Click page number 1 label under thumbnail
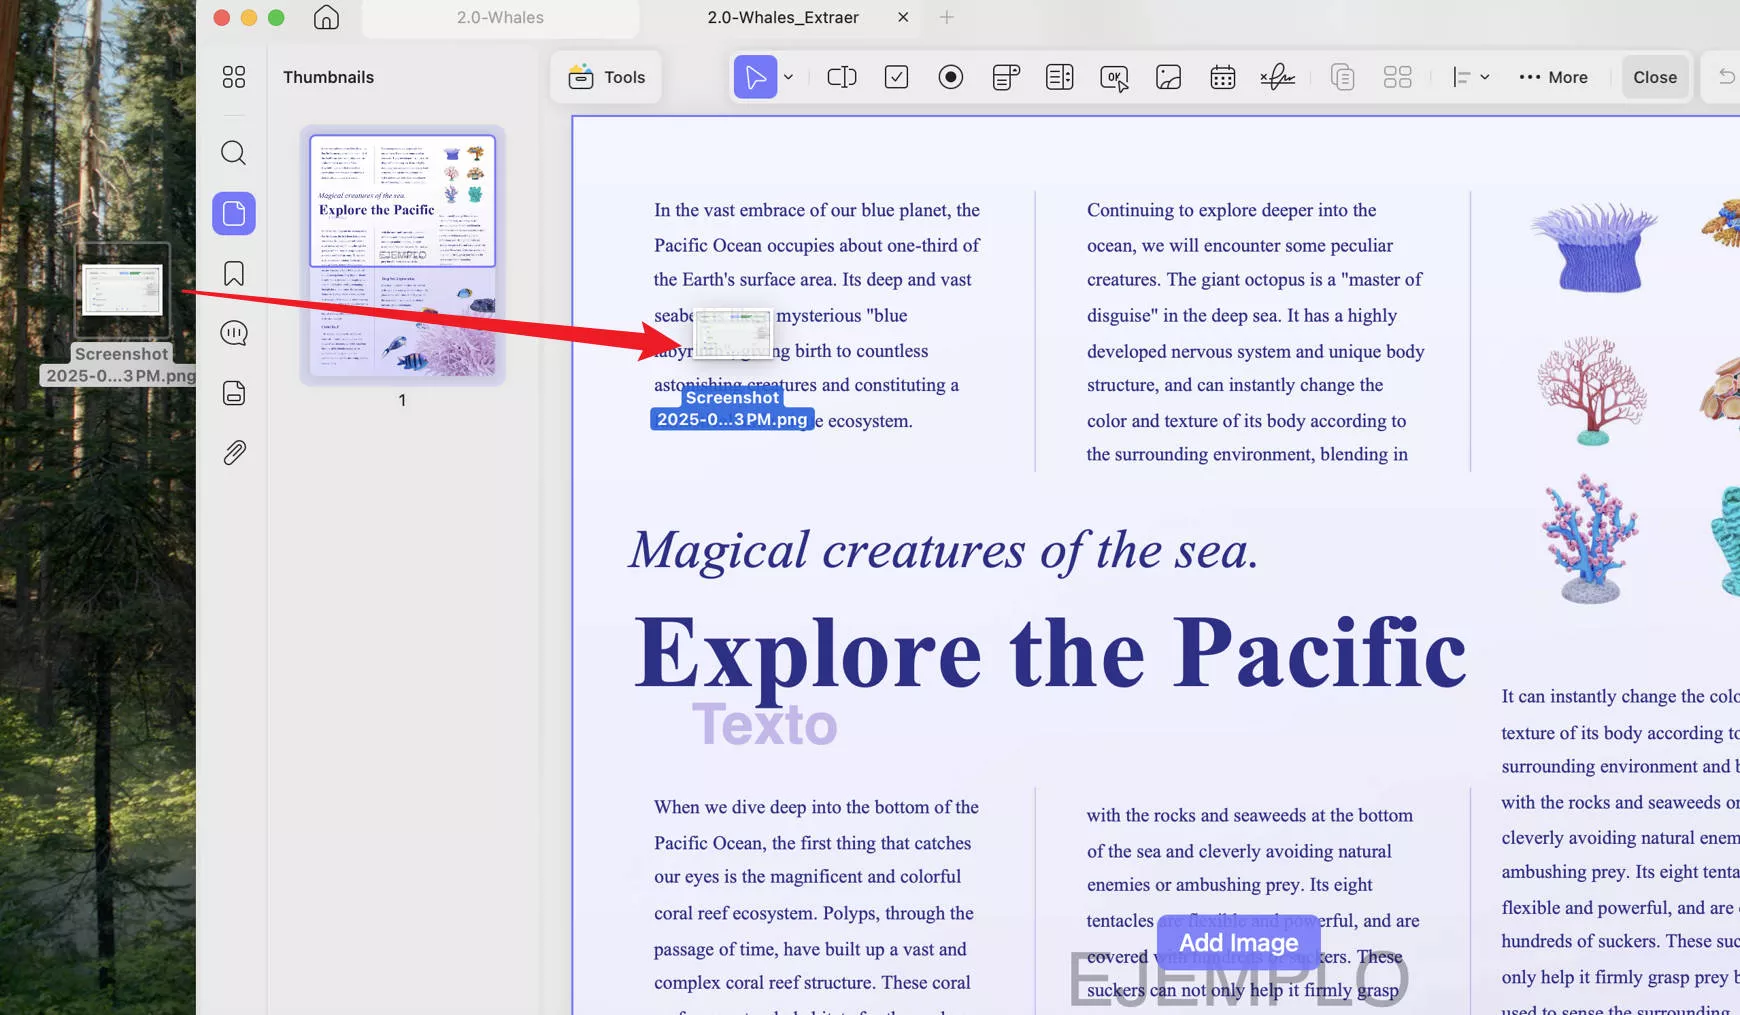Image resolution: width=1740 pixels, height=1015 pixels. pyautogui.click(x=402, y=400)
